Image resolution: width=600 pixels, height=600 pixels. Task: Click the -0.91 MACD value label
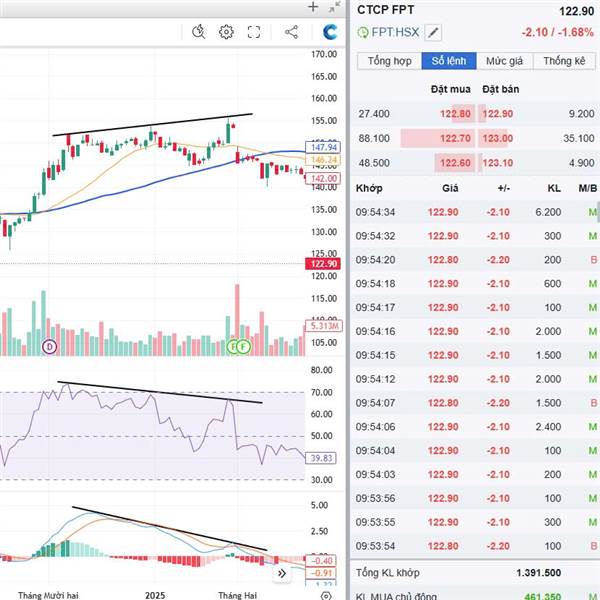[321, 573]
